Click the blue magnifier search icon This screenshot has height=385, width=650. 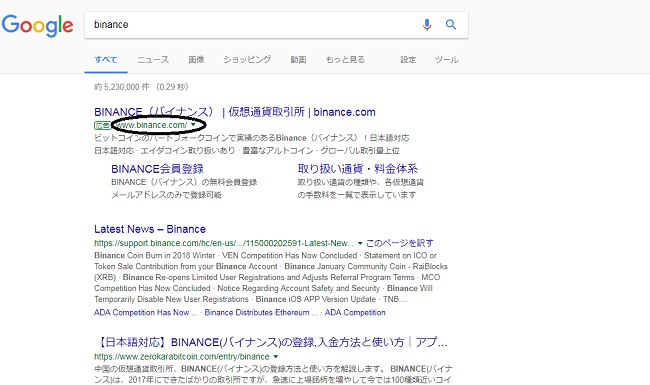(x=451, y=25)
